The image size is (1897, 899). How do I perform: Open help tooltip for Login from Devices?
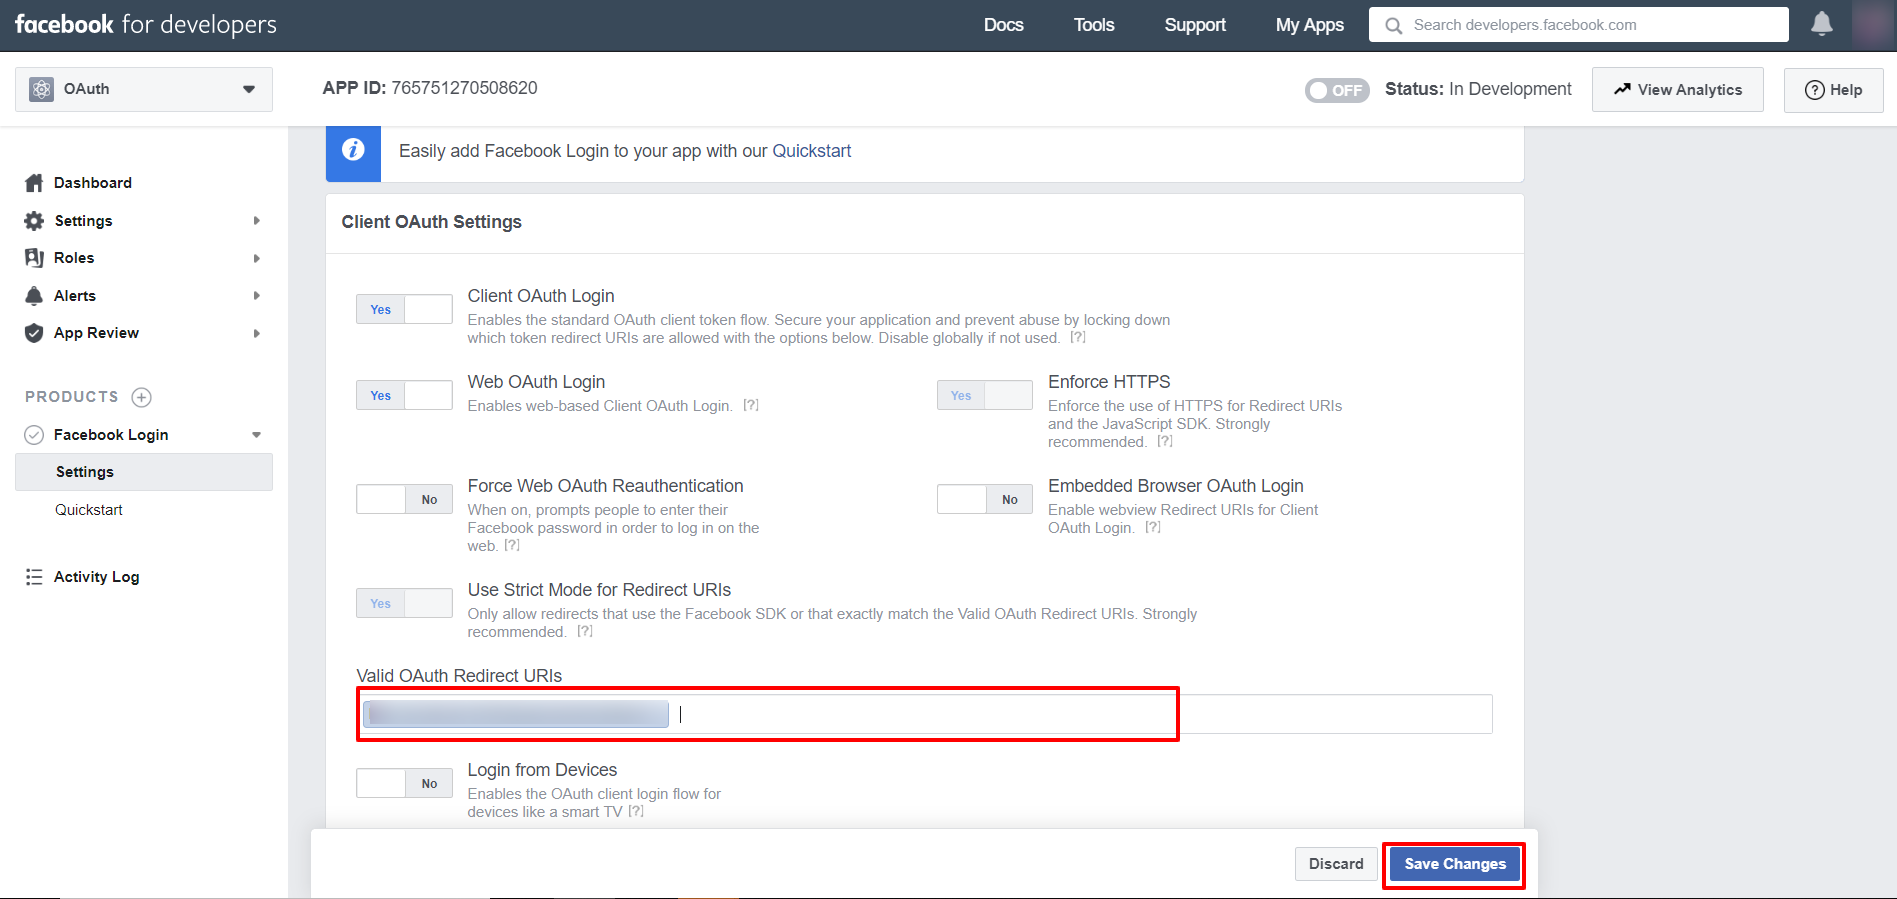pyautogui.click(x=636, y=812)
